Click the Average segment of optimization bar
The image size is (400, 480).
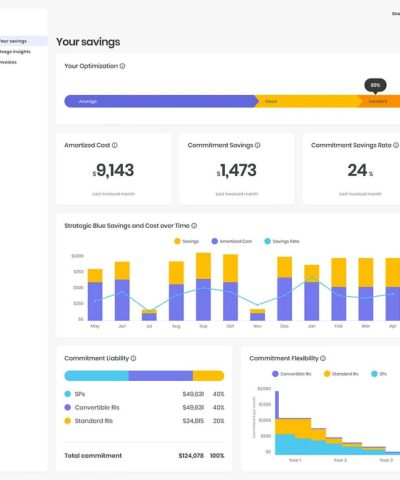tap(161, 101)
